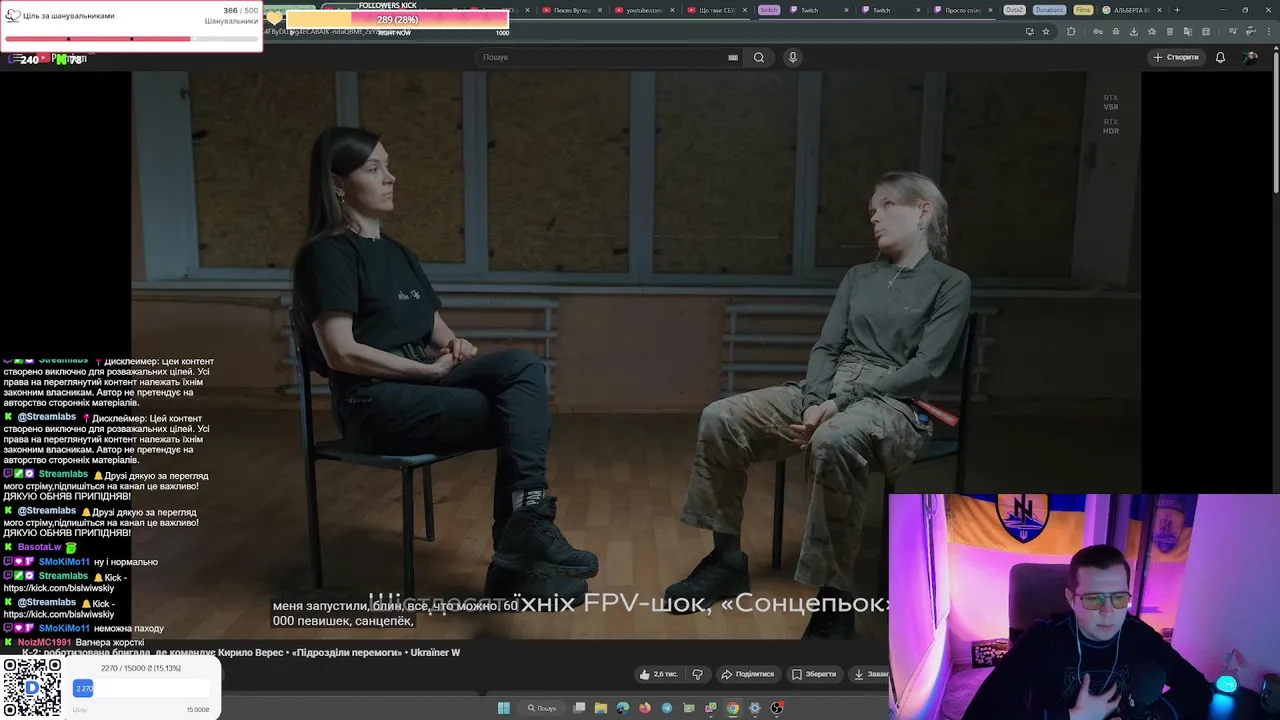The image size is (1280, 720).
Task: Like the video with thumbs-up button
Action: pyautogui.click(x=658, y=674)
